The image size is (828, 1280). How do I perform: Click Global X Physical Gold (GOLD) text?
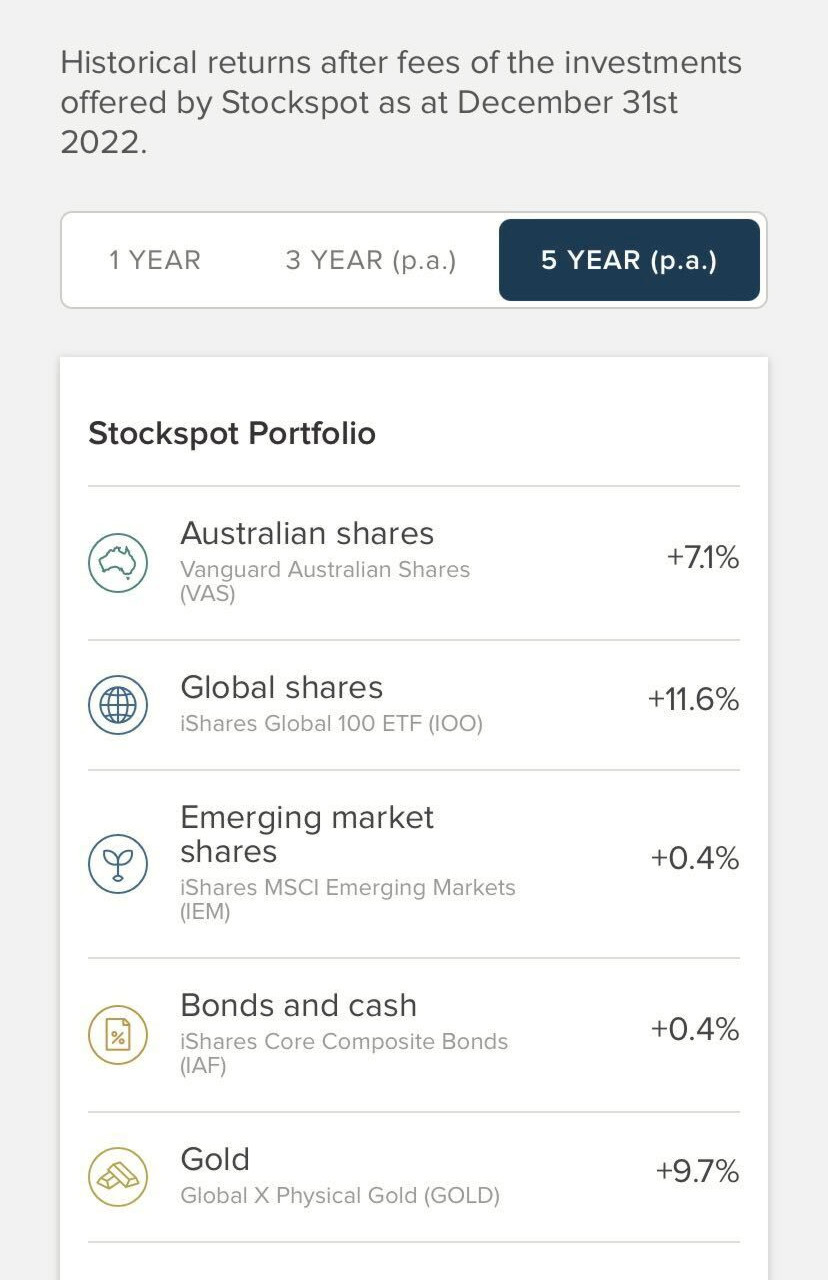[340, 1195]
